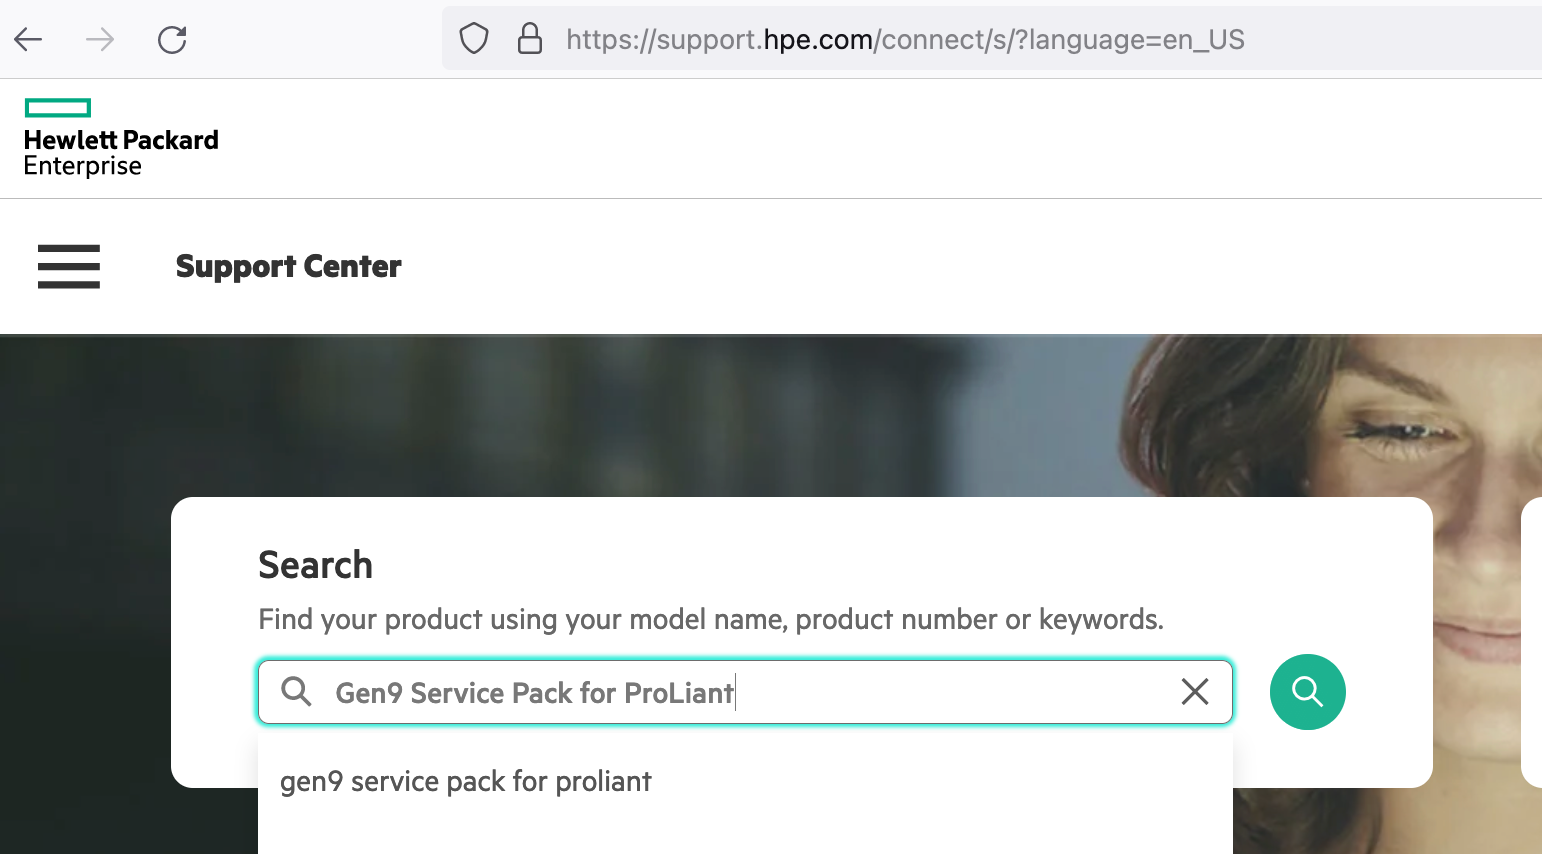Click the Support Center heading link
The width and height of the screenshot is (1542, 854).
tap(288, 266)
